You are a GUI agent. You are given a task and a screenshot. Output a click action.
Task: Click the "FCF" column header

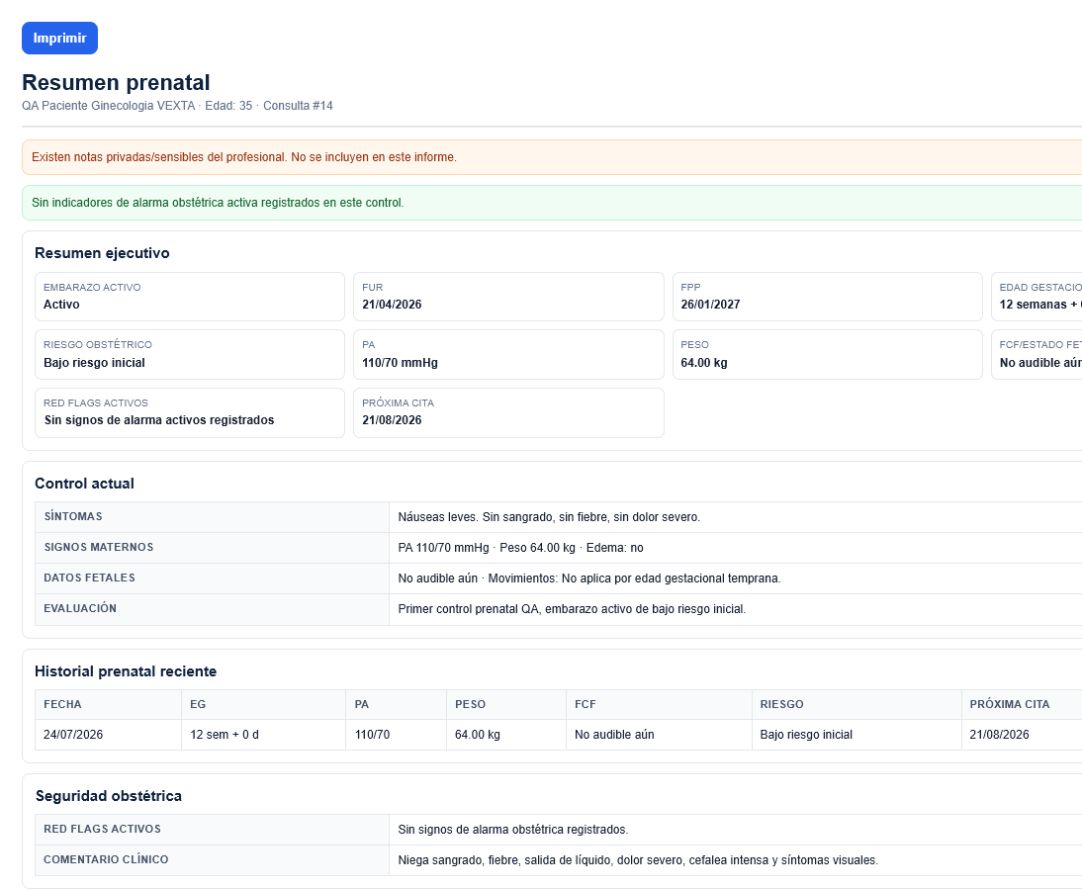585,704
